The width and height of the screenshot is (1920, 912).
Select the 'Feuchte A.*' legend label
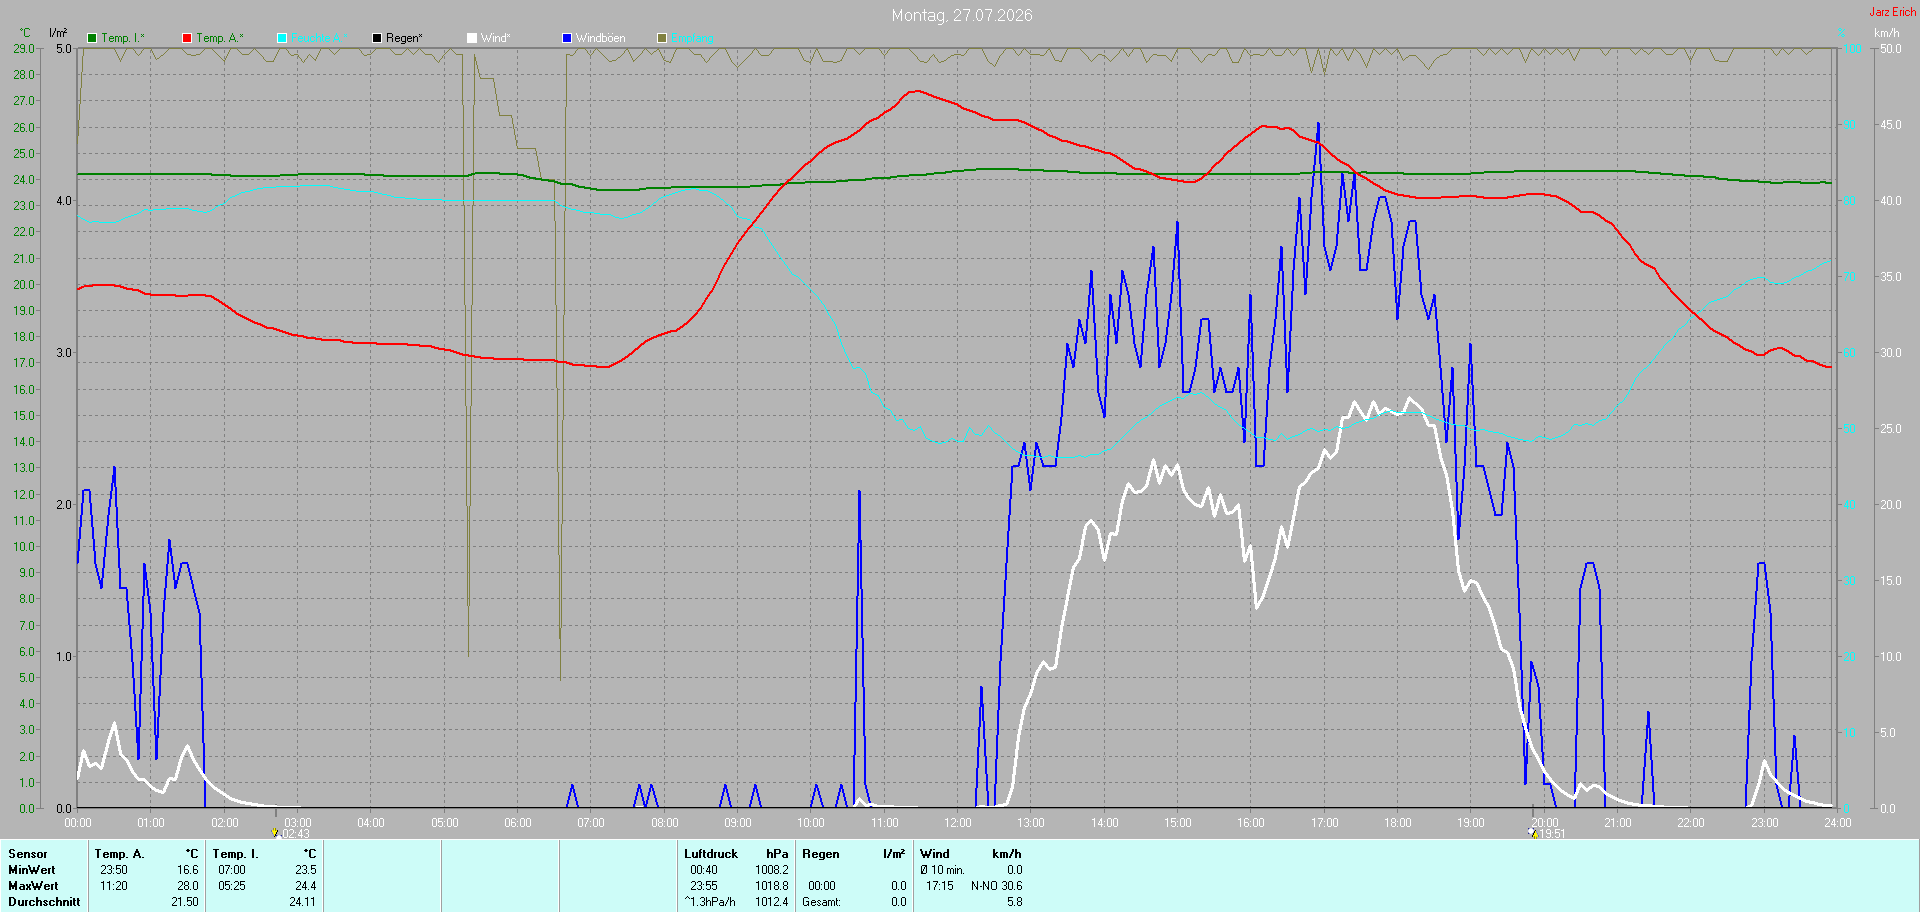320,38
